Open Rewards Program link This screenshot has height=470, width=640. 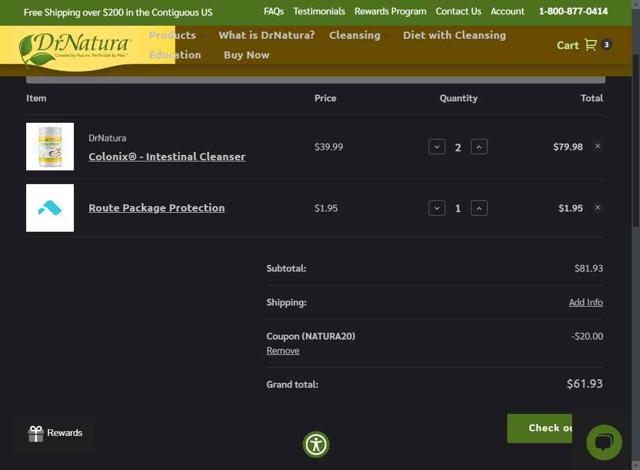point(390,11)
